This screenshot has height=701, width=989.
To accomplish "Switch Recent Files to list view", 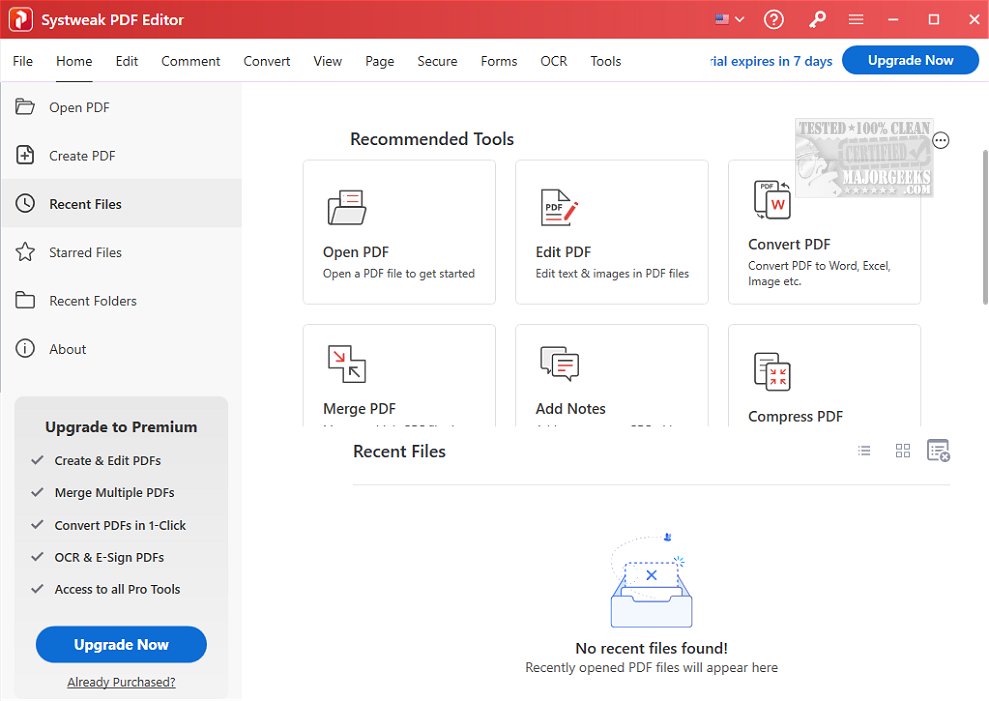I will (864, 450).
